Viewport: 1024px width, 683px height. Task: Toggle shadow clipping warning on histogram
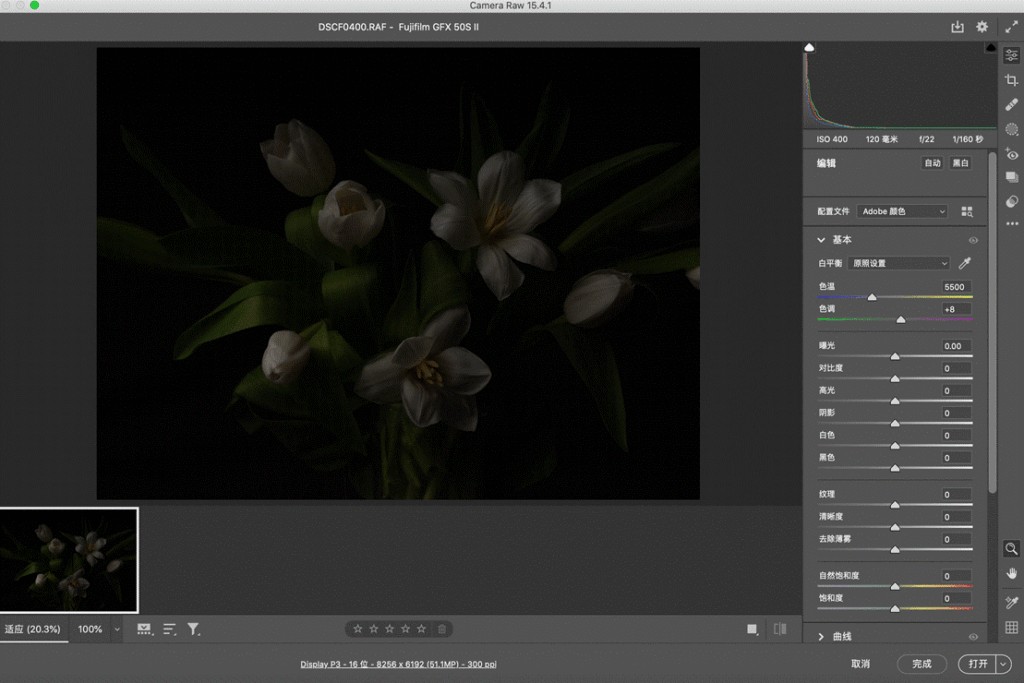tap(808, 46)
